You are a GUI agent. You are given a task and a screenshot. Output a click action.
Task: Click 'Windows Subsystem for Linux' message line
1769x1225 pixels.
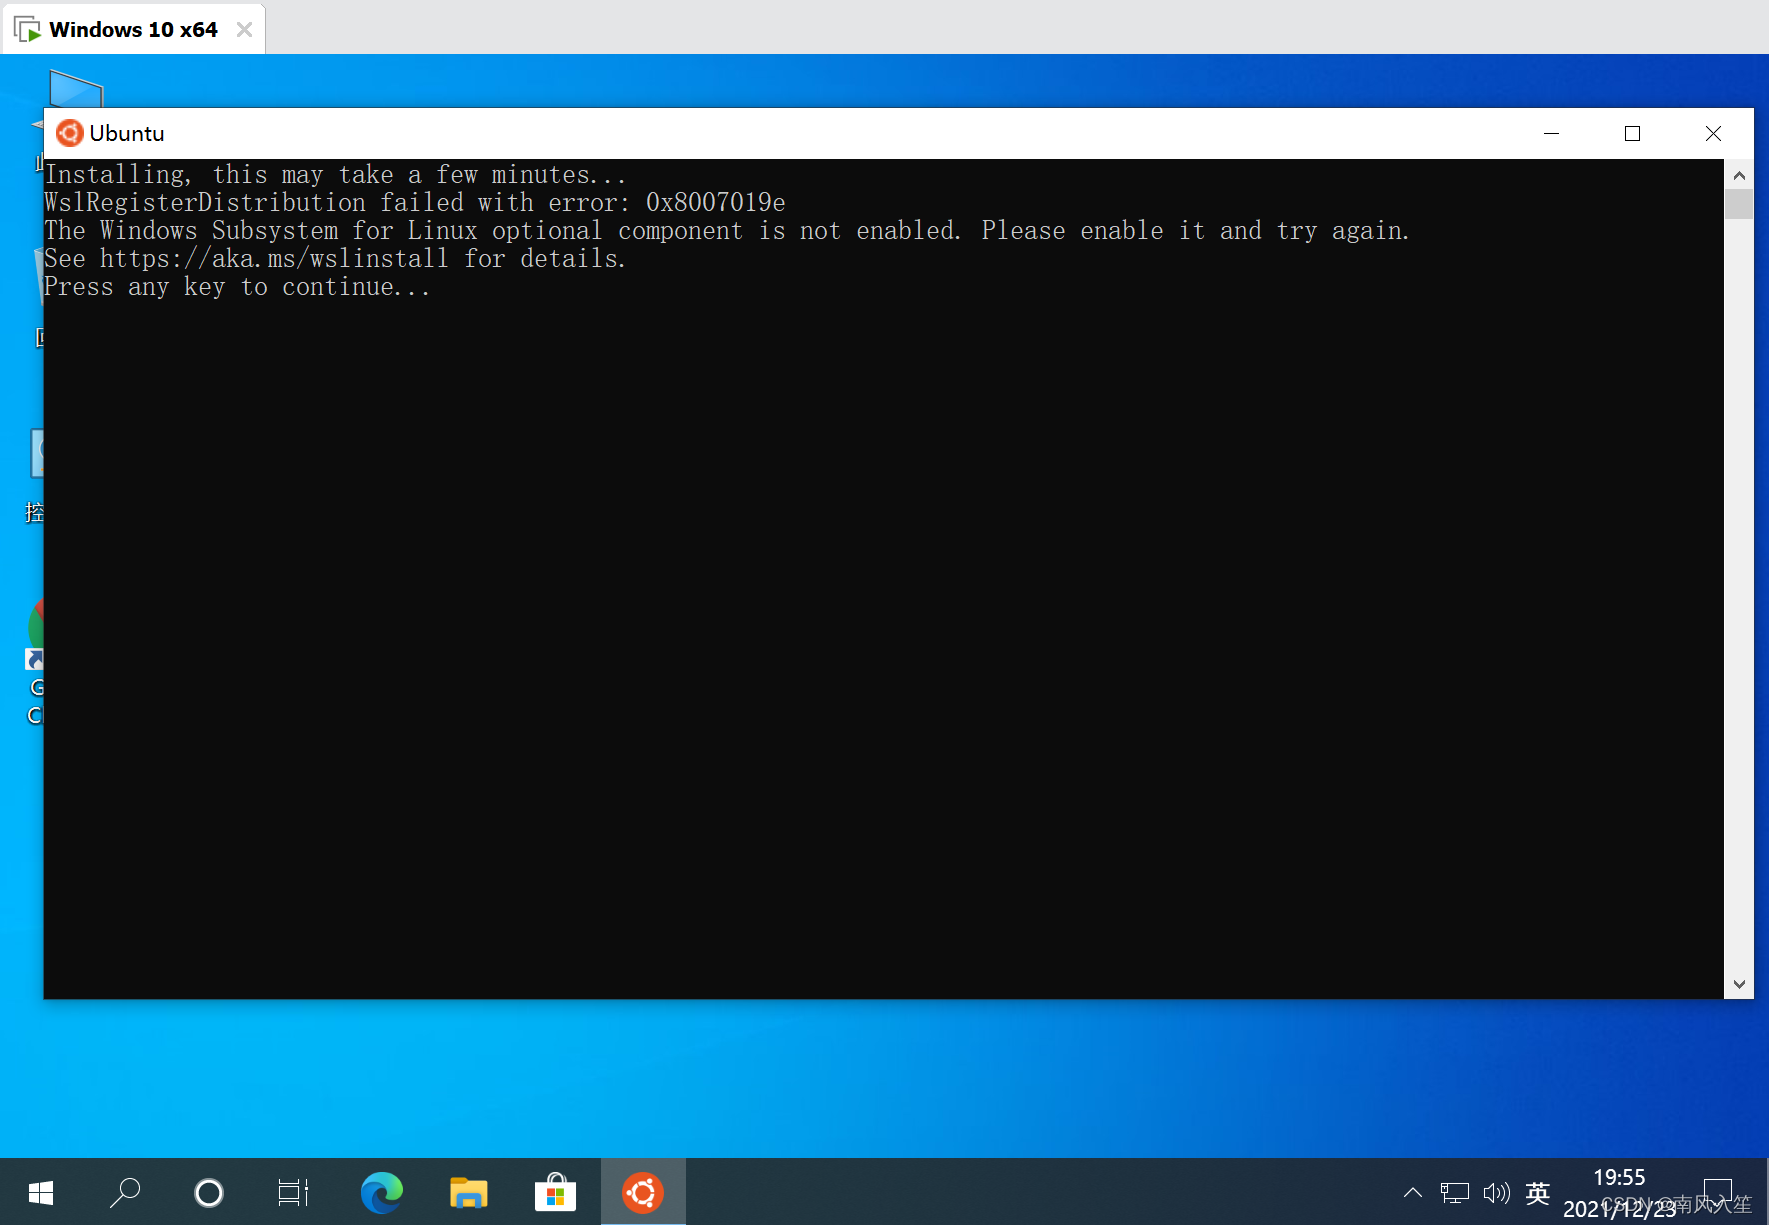tap(726, 231)
